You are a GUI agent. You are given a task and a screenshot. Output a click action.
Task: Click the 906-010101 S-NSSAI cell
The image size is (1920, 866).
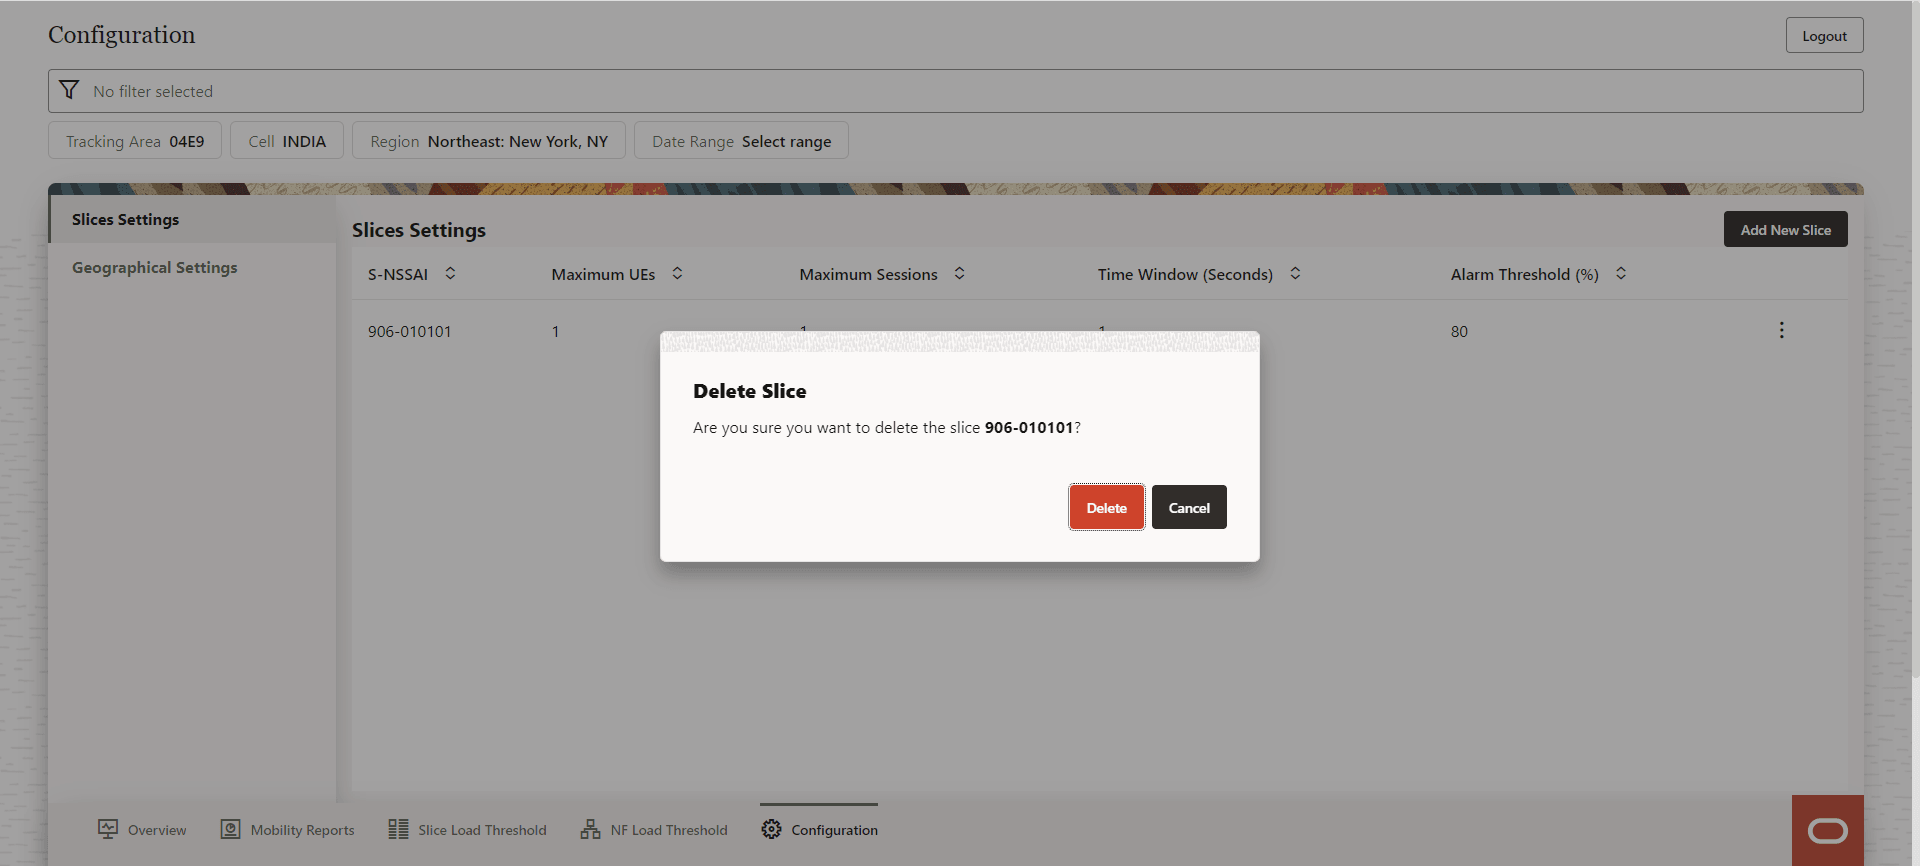click(409, 331)
